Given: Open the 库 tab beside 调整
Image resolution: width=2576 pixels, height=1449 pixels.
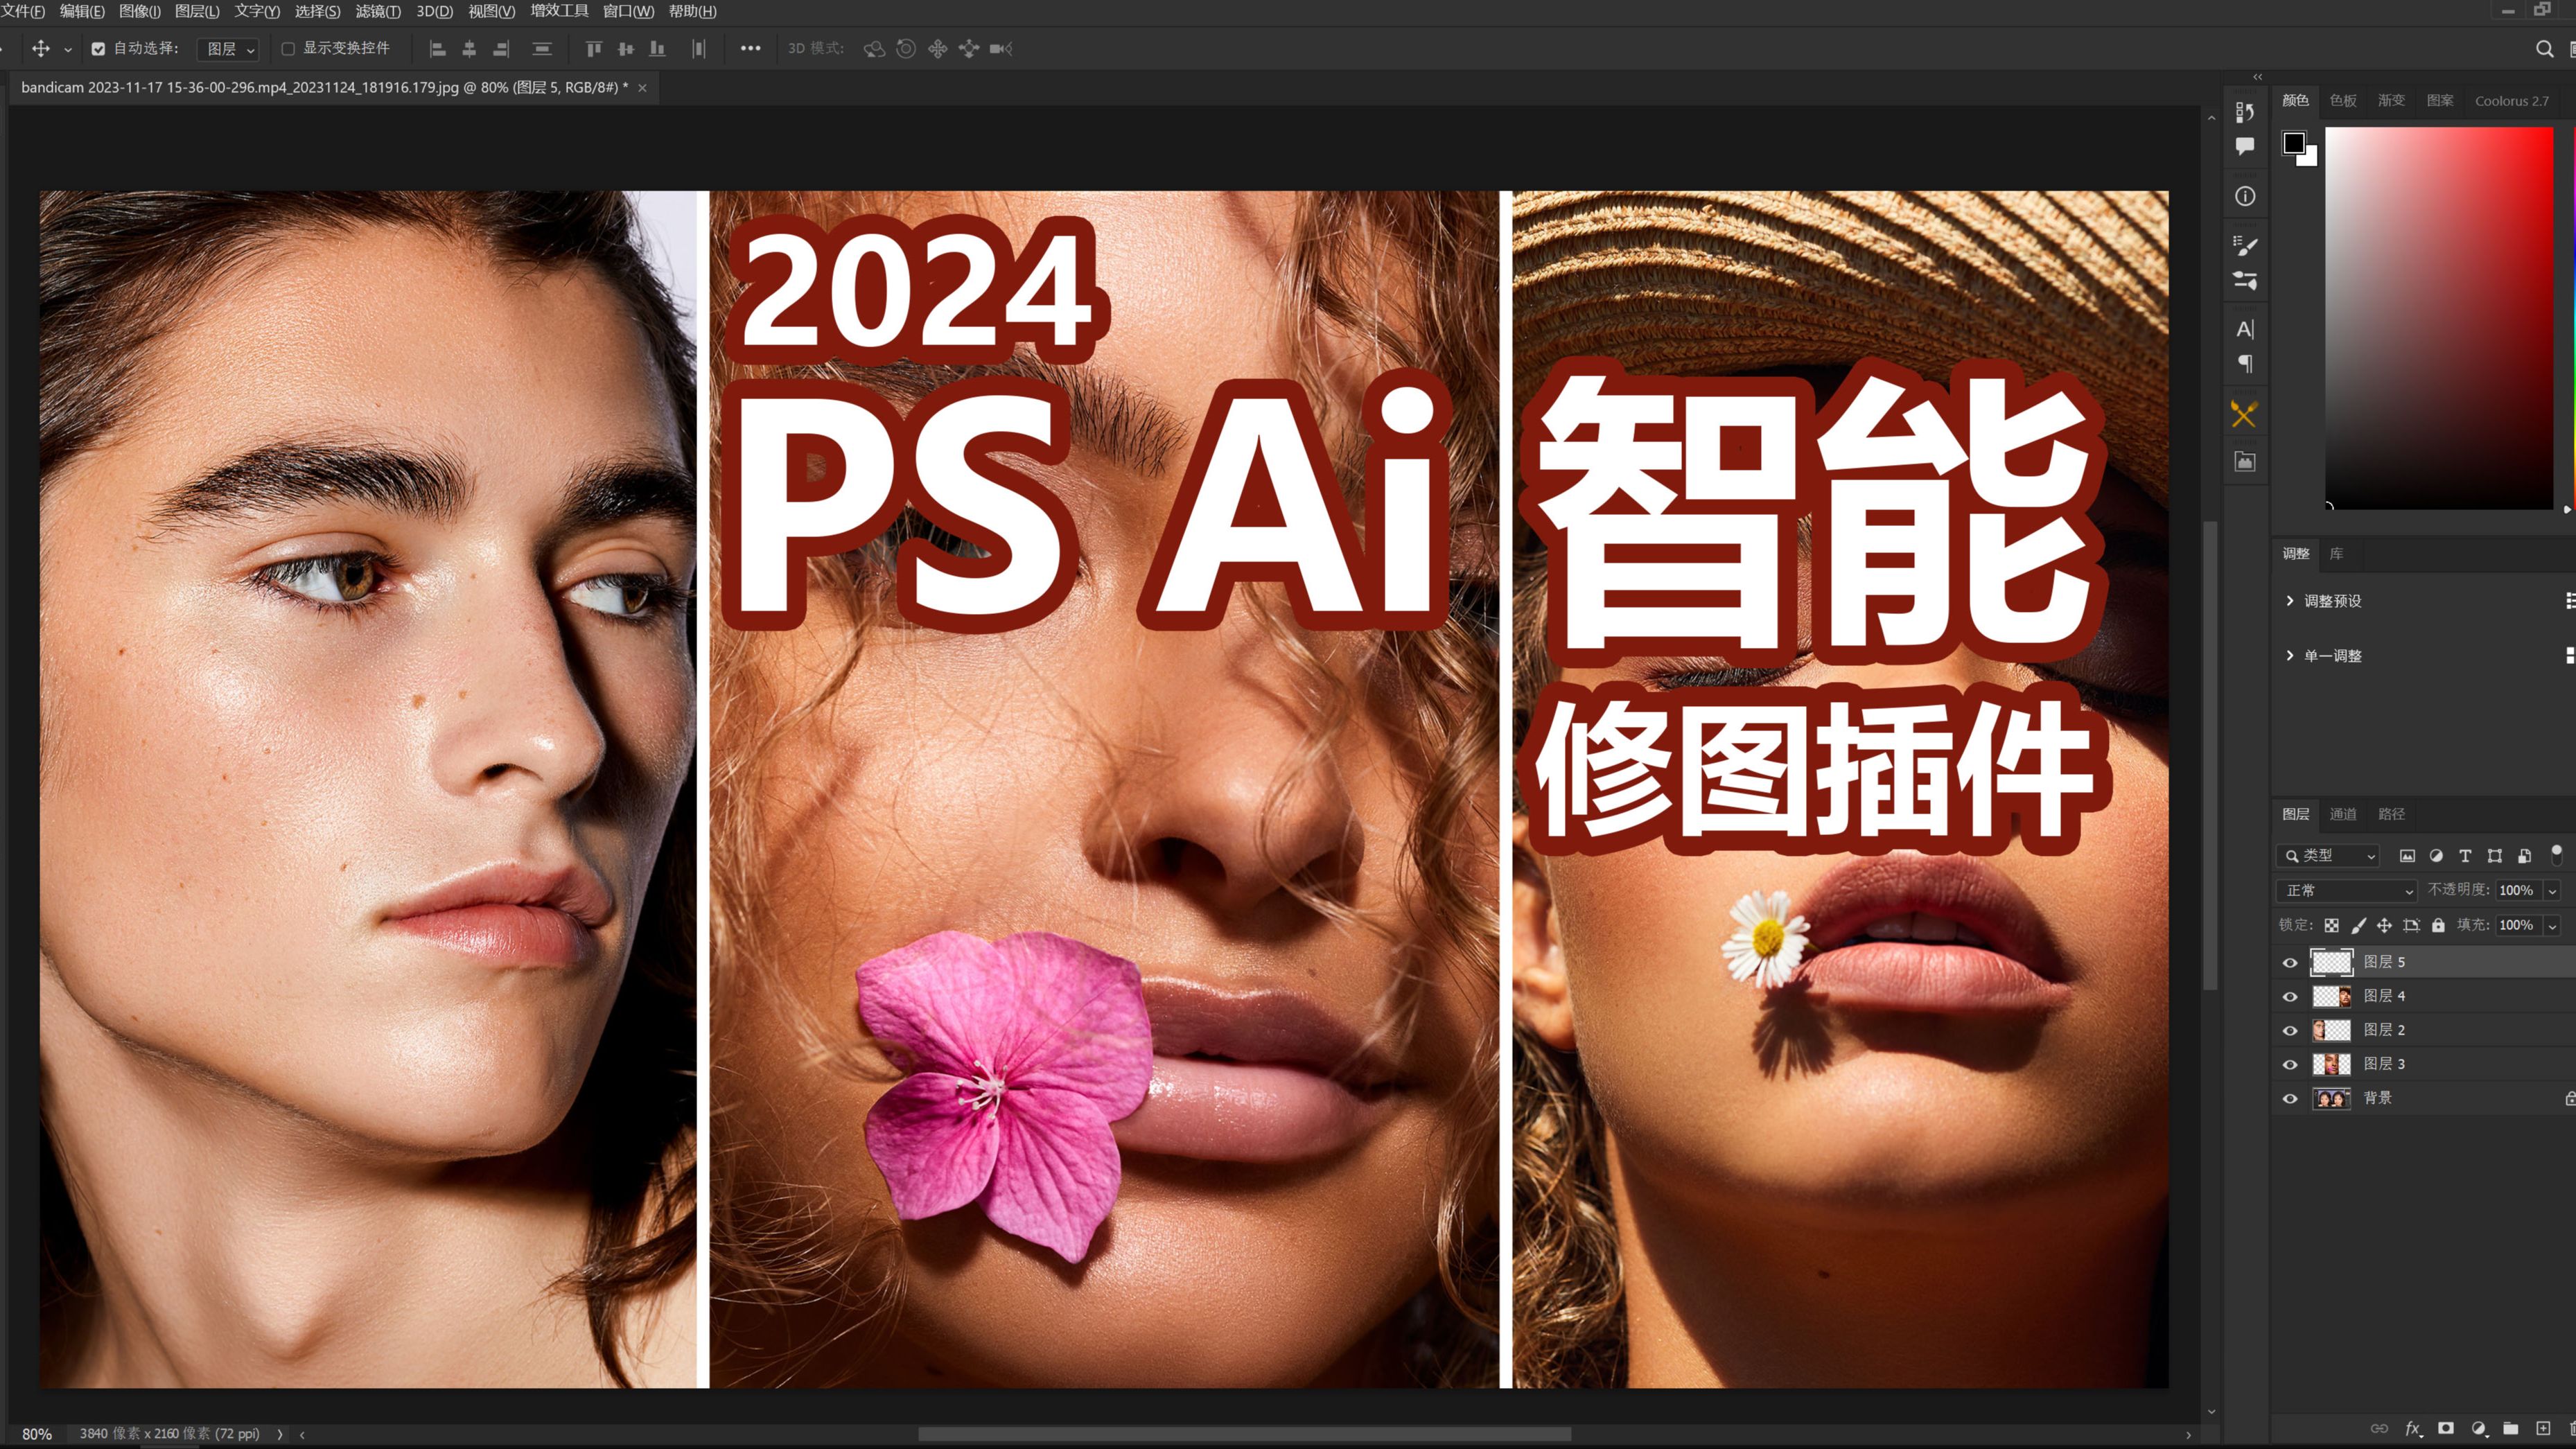Looking at the screenshot, I should coord(2336,553).
